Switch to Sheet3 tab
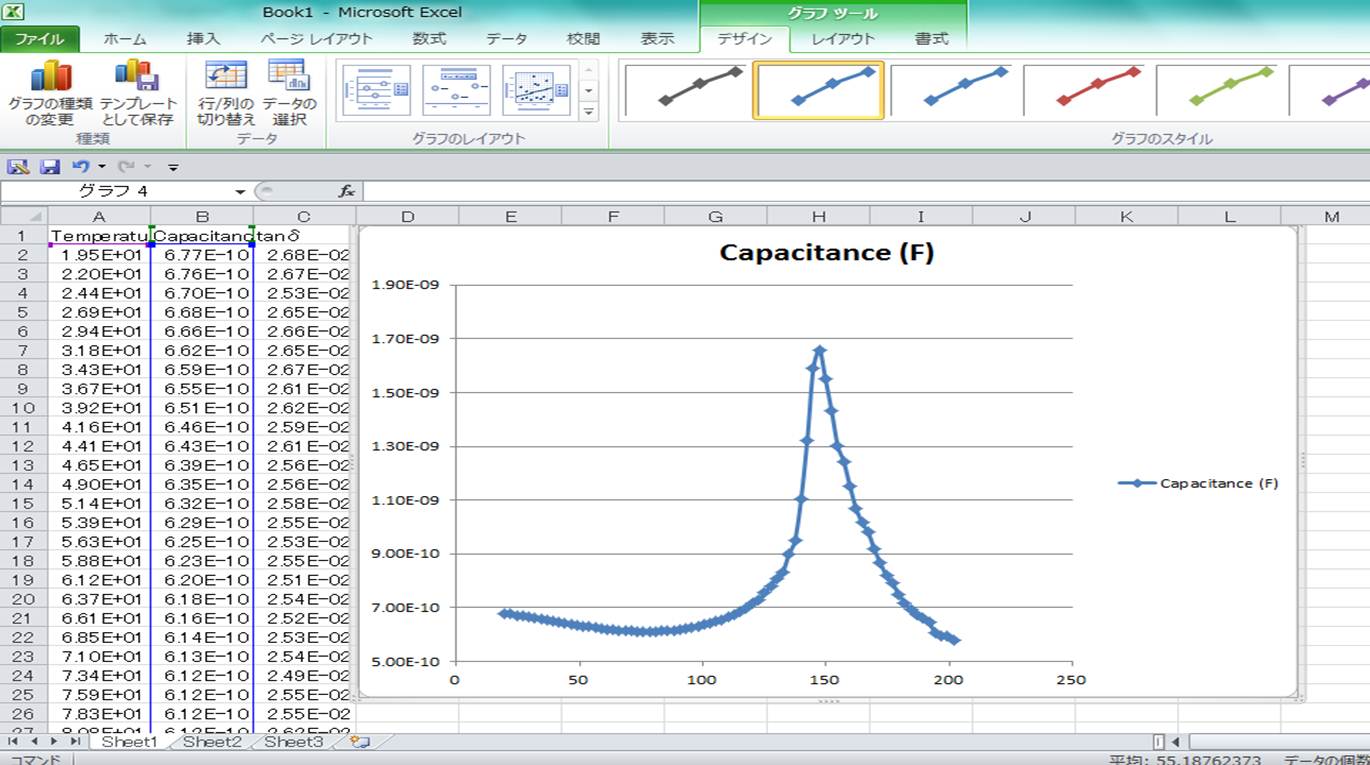The image size is (1370, 765). point(293,742)
